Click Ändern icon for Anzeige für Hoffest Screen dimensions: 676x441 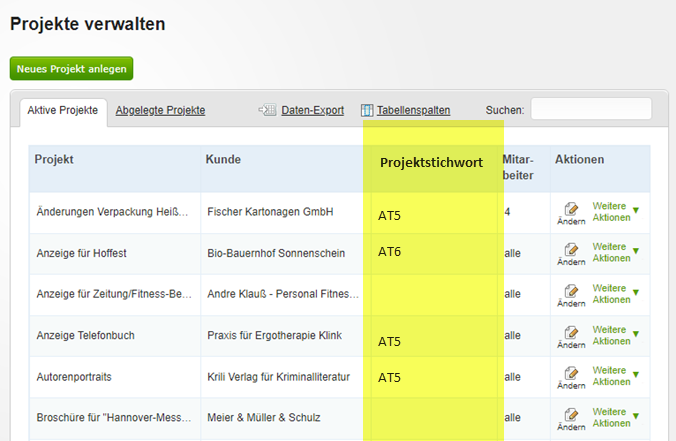571,254
